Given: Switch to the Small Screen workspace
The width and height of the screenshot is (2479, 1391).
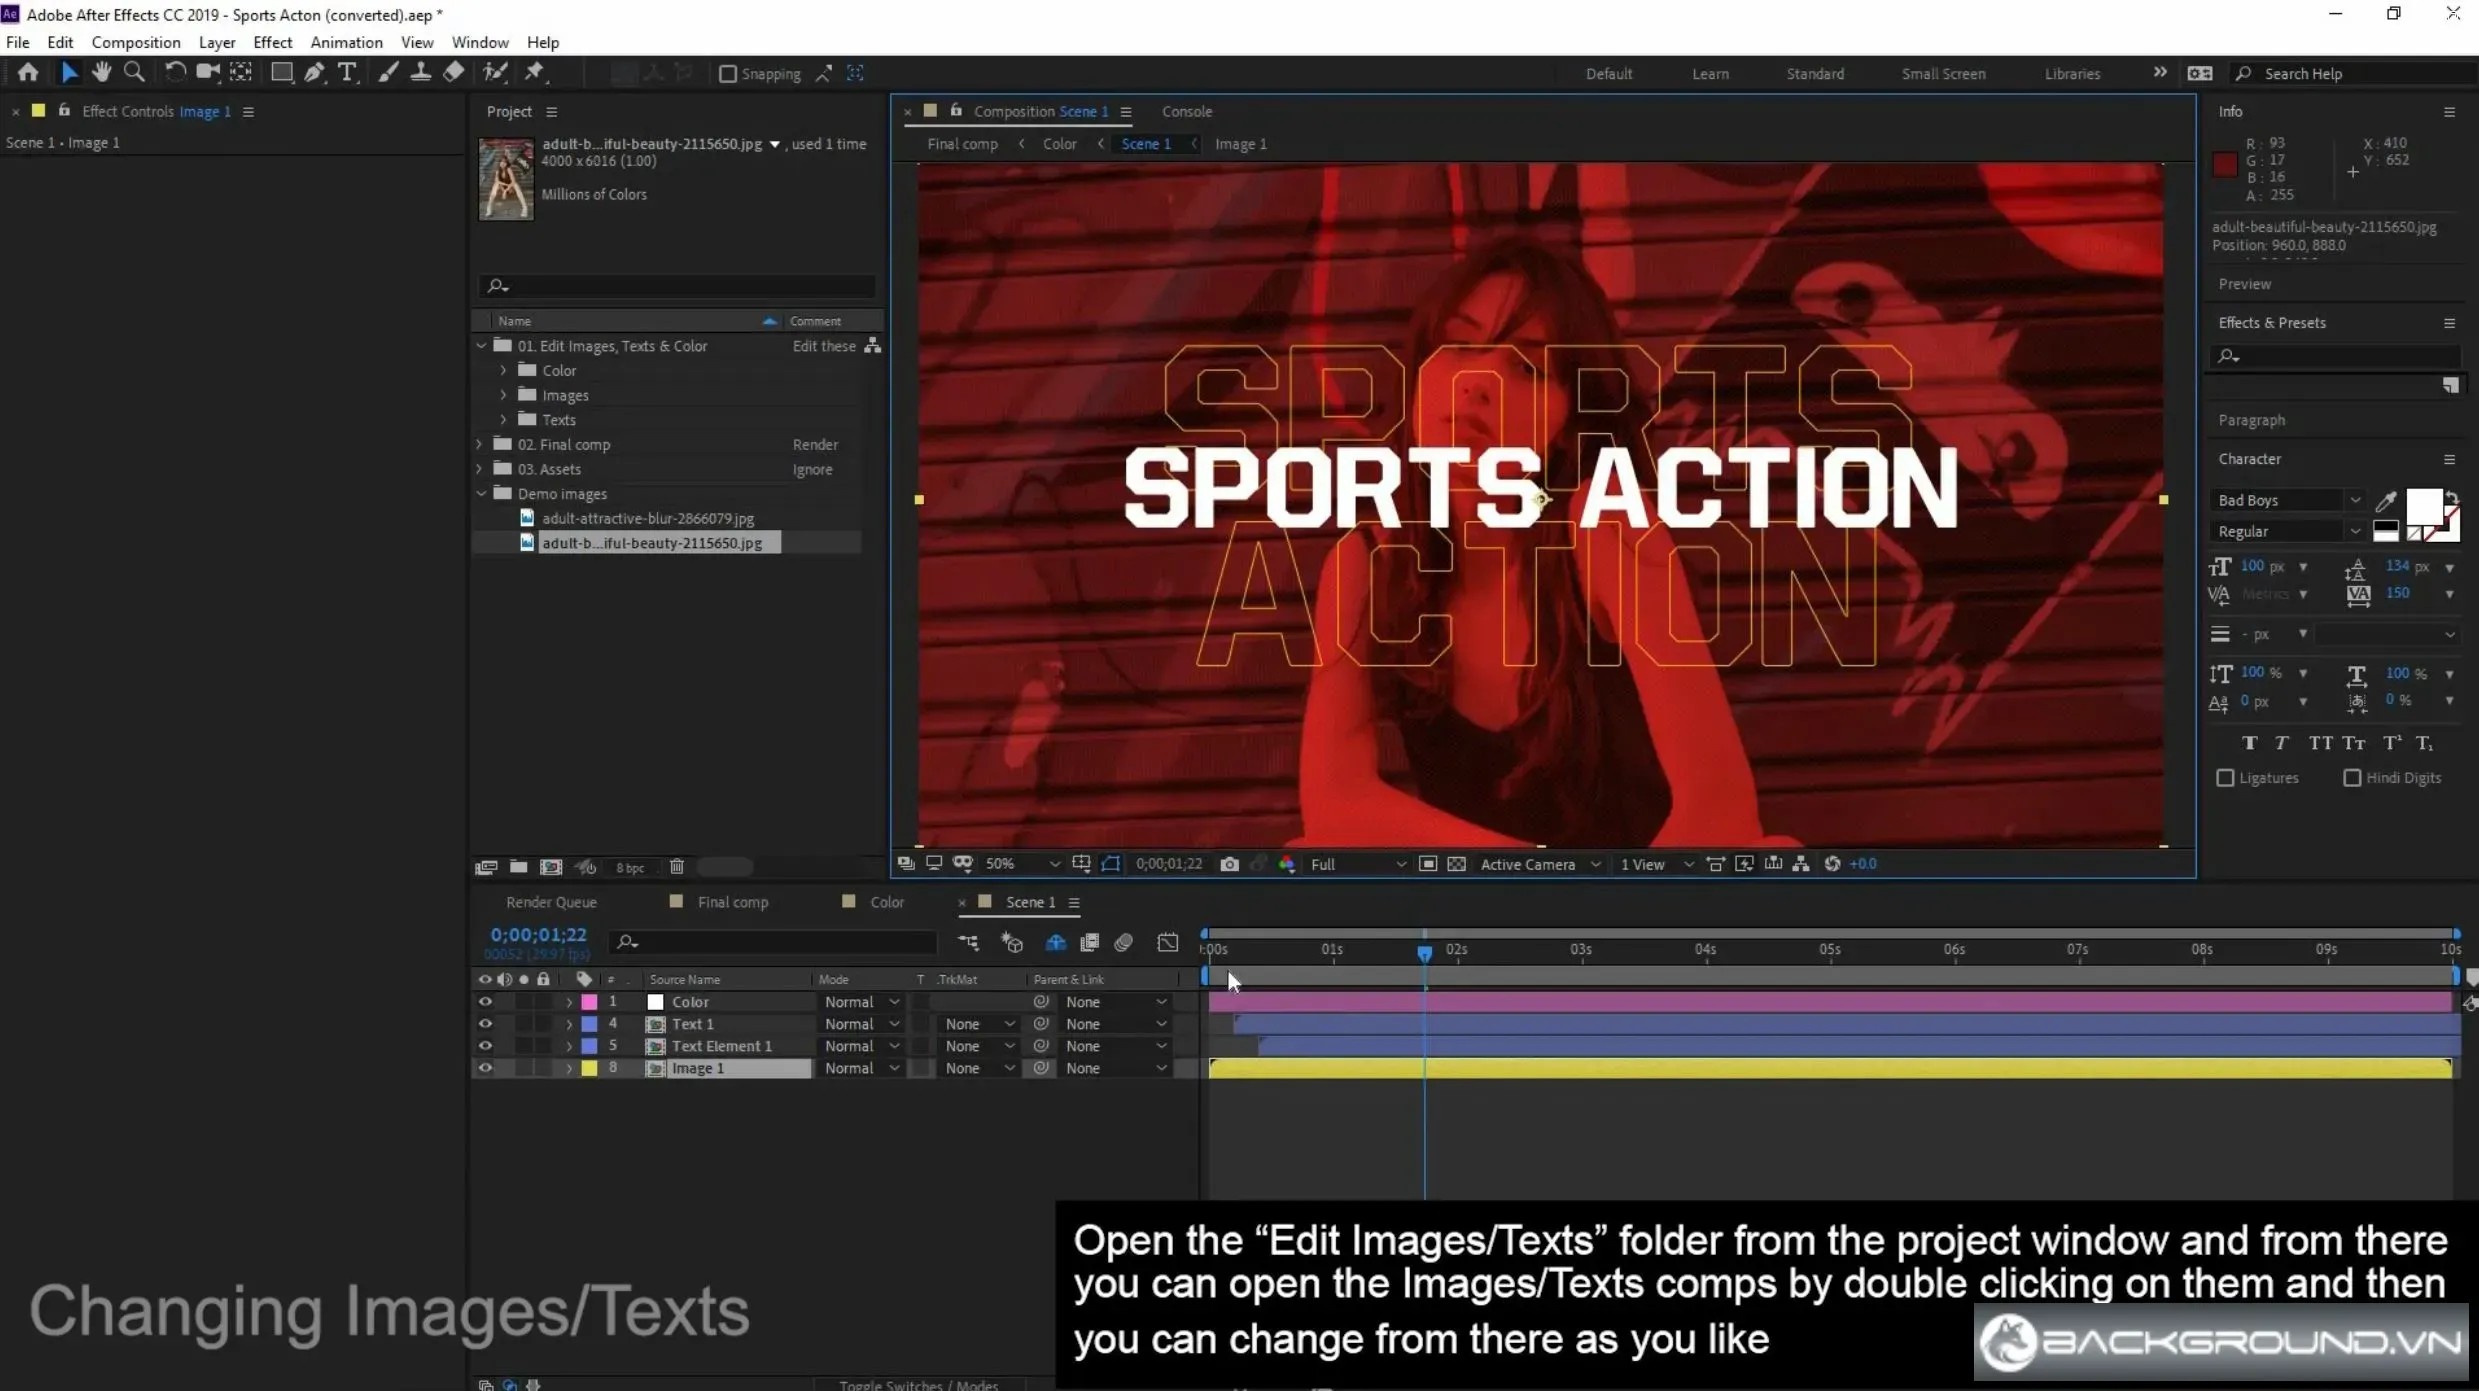Looking at the screenshot, I should click(x=1943, y=74).
